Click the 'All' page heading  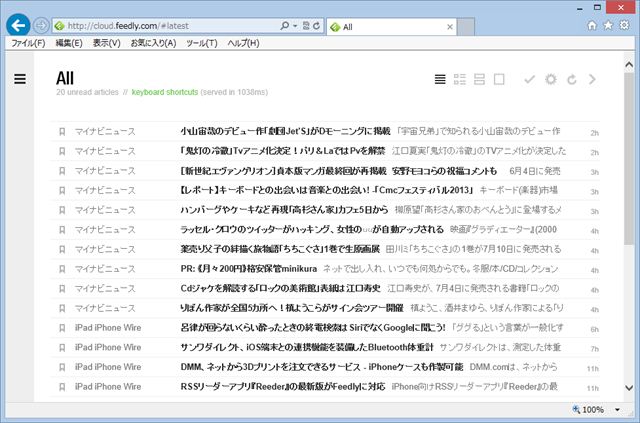[x=65, y=78]
